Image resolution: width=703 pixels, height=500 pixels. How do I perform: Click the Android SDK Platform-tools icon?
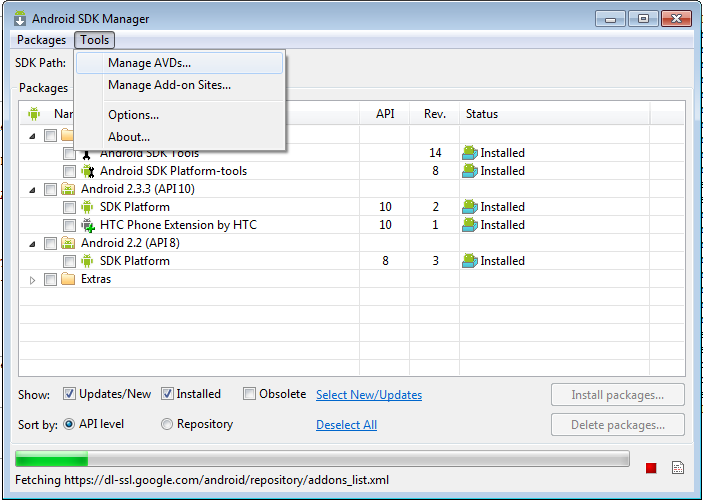point(87,171)
